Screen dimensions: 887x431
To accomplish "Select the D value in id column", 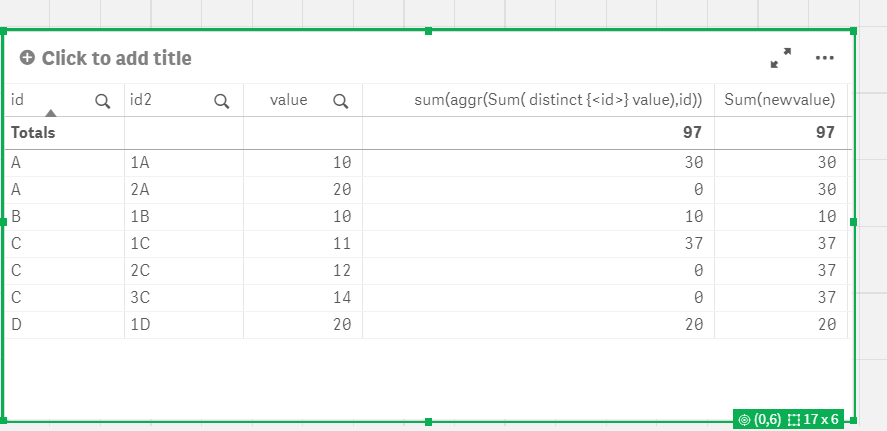I will point(16,324).
